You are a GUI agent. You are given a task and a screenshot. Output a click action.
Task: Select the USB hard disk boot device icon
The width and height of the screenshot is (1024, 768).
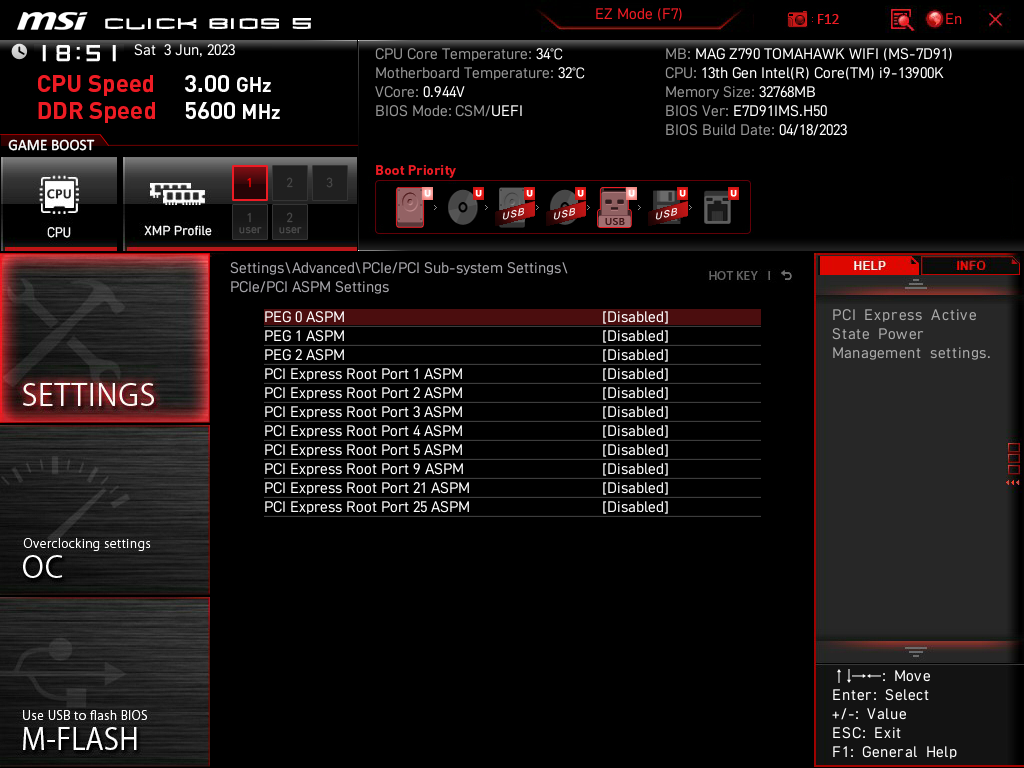pyautogui.click(x=516, y=207)
